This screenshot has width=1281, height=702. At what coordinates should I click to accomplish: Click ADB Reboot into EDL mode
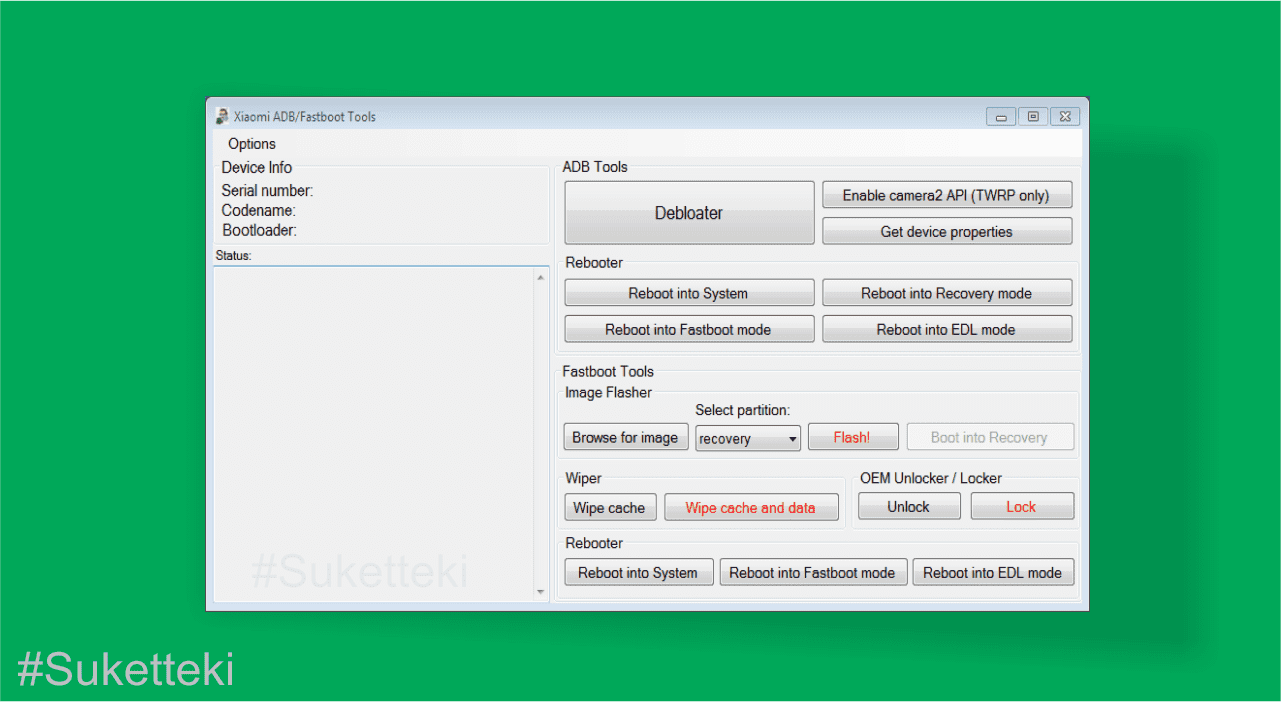point(946,329)
